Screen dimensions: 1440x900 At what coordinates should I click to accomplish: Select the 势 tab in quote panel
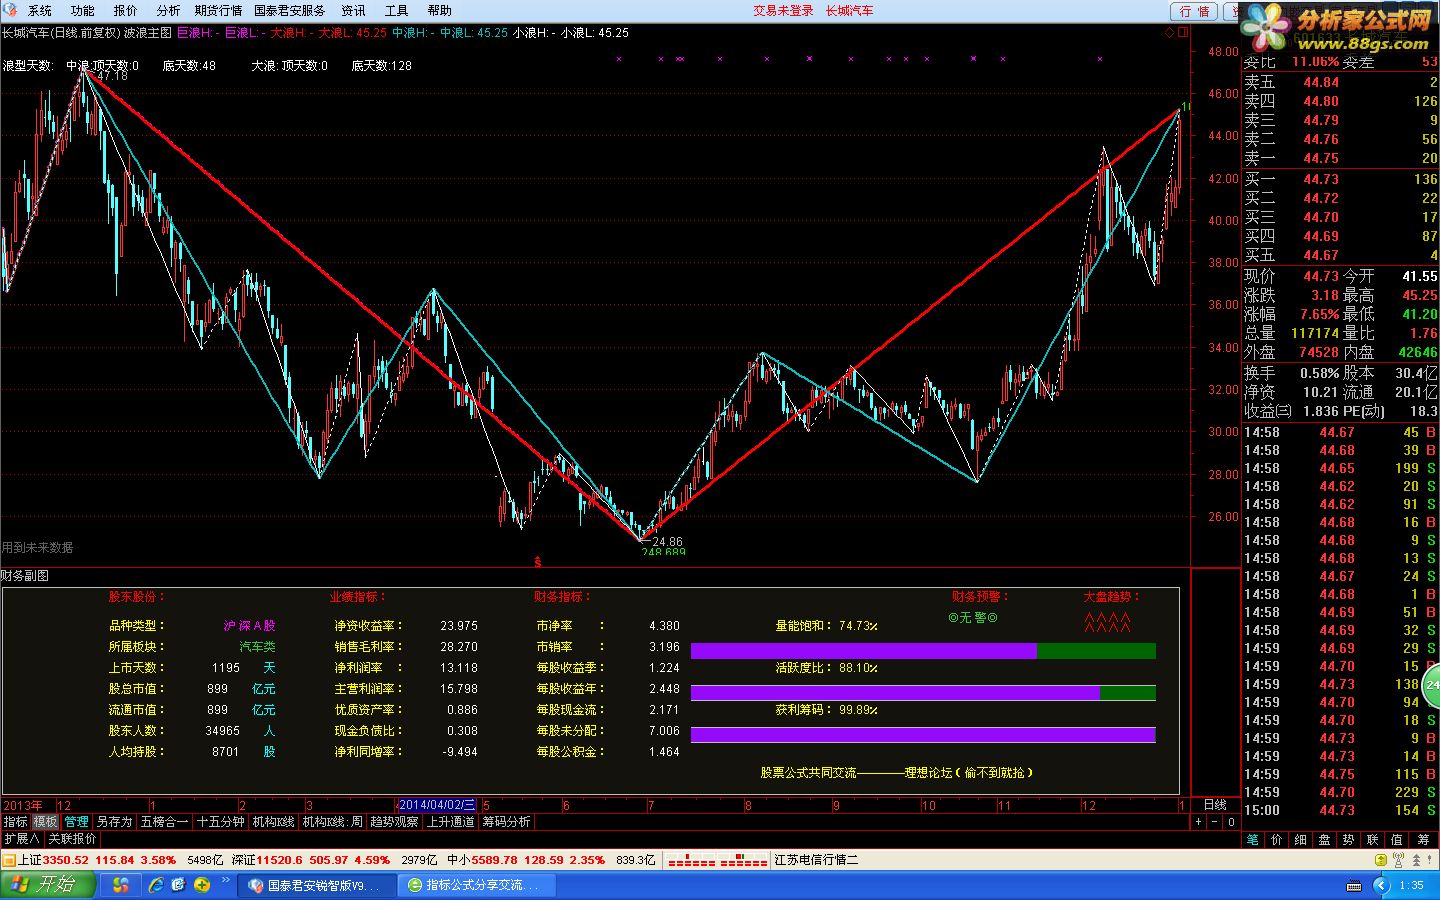(x=1348, y=840)
